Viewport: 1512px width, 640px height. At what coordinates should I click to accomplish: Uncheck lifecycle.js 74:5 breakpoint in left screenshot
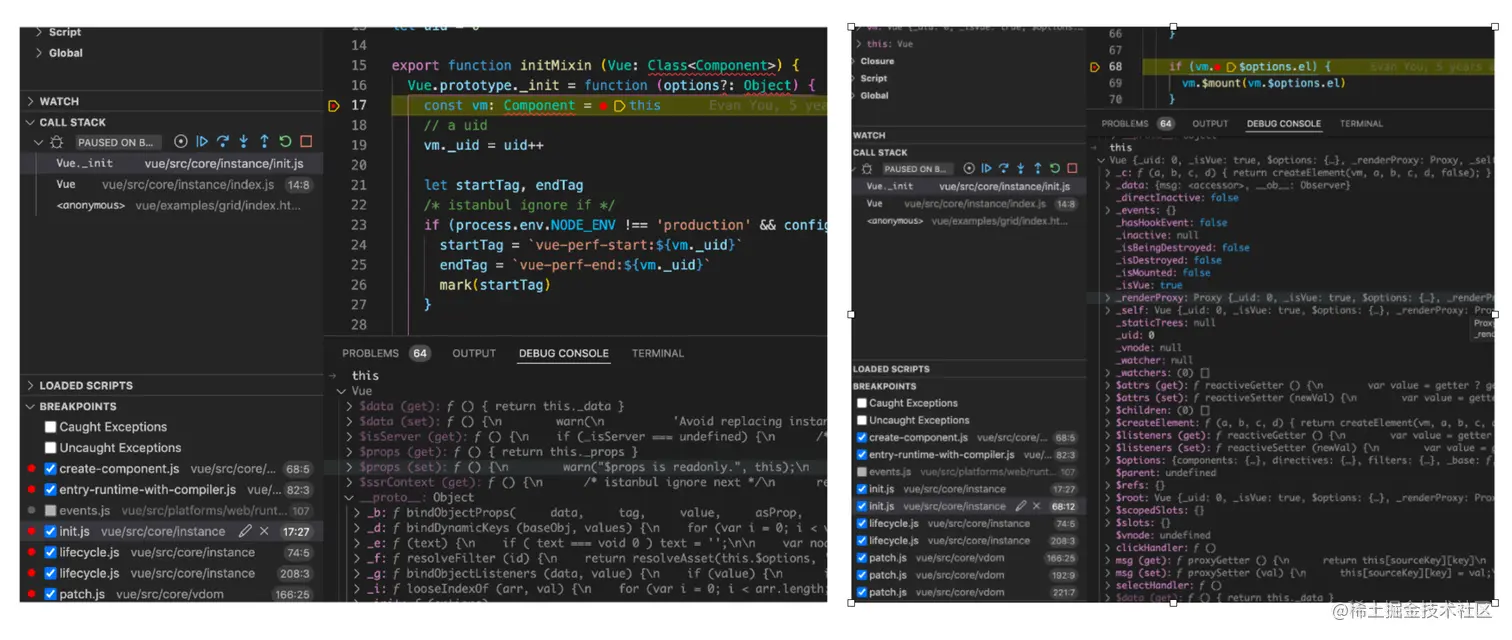(50, 552)
